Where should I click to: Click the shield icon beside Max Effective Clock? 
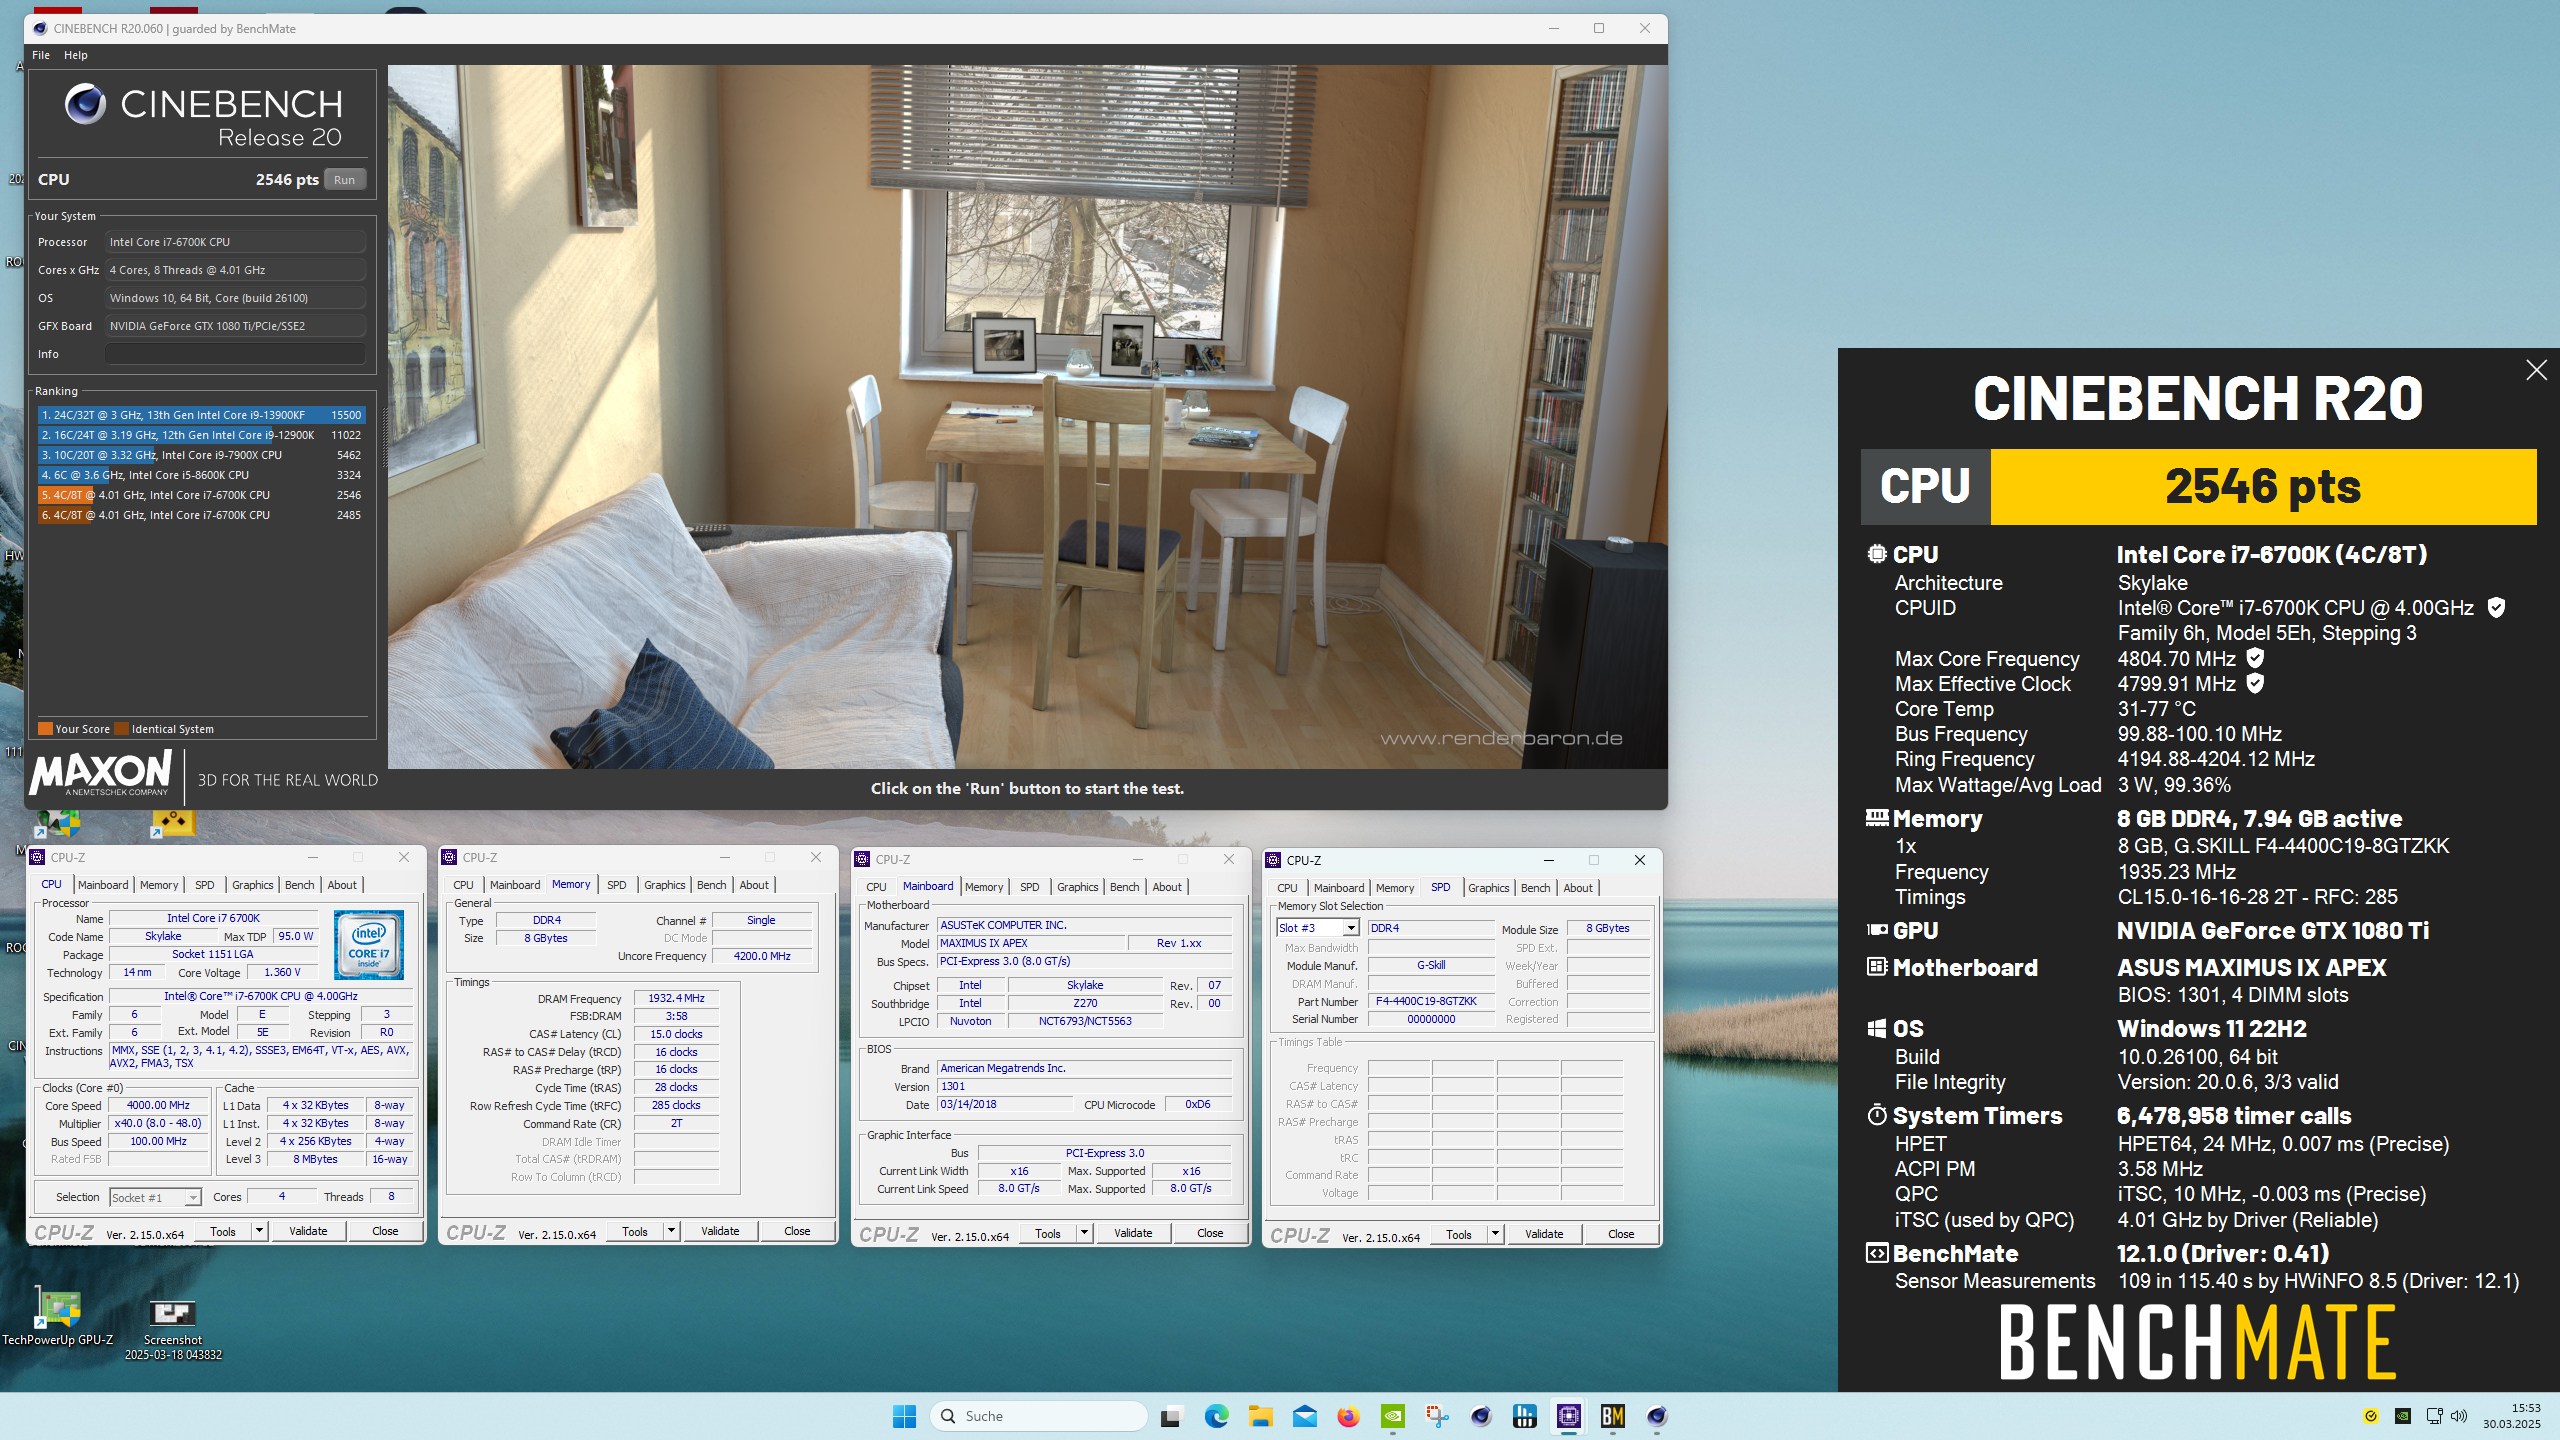2255,683
